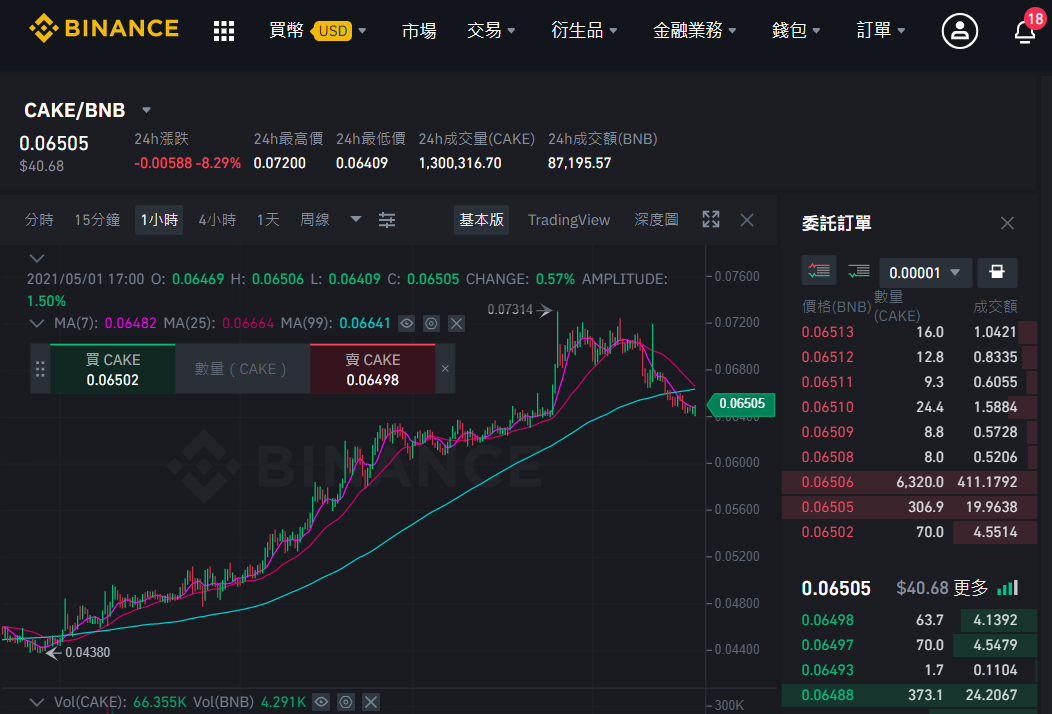The width and height of the screenshot is (1052, 714).
Task: Select 周線 chart interval
Action: [x=315, y=219]
